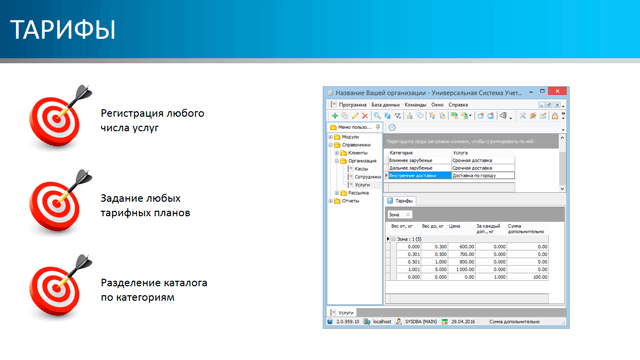Click the pencil Edit record icon

click(355, 116)
